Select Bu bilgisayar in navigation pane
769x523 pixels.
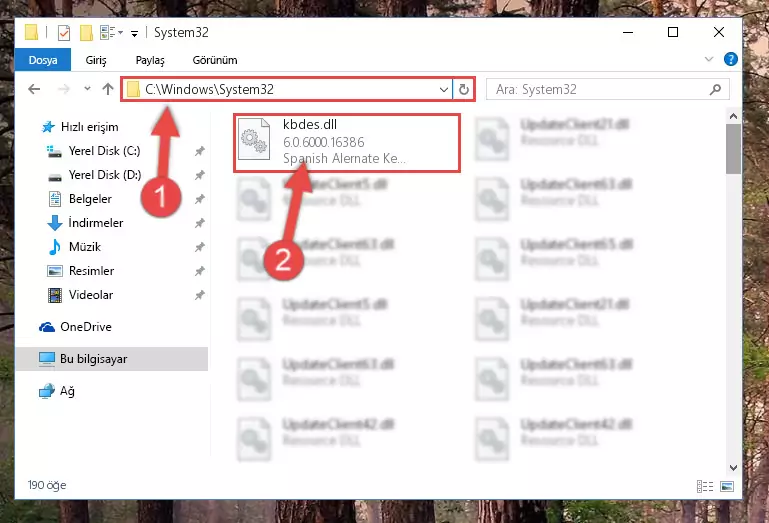pos(112,359)
